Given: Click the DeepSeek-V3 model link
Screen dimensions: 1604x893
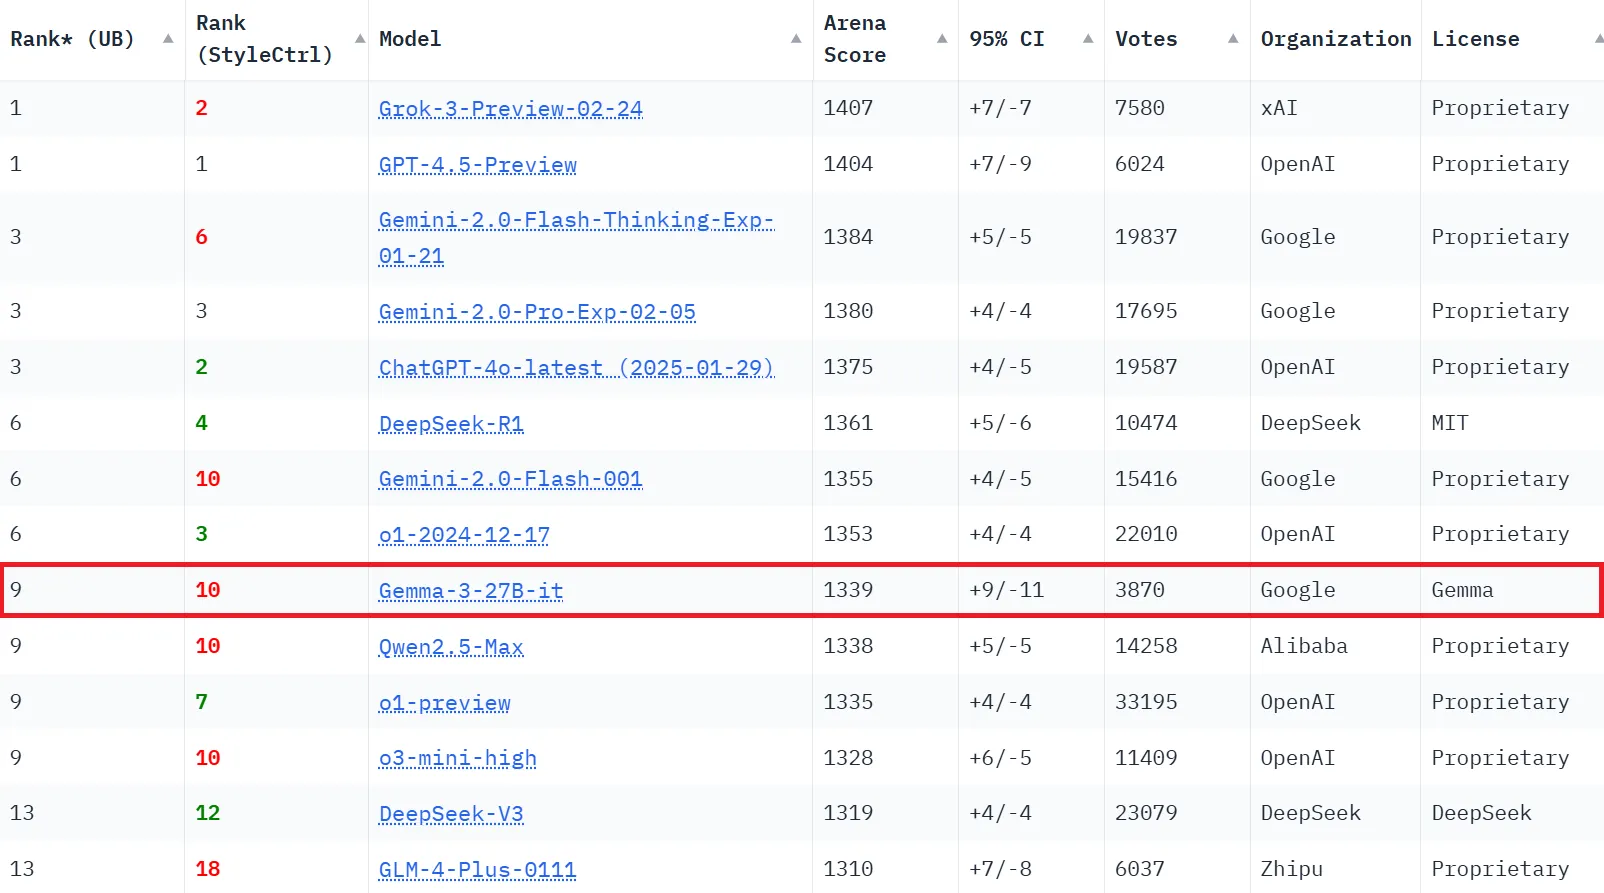Looking at the screenshot, I should click(451, 813).
